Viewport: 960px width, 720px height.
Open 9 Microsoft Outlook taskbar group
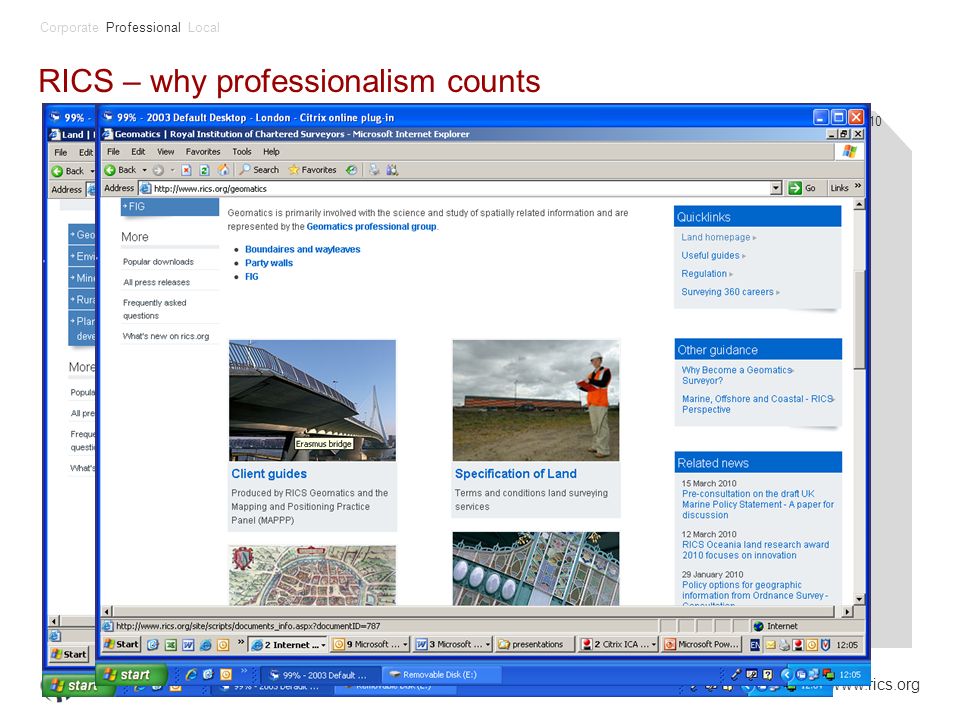coord(370,644)
